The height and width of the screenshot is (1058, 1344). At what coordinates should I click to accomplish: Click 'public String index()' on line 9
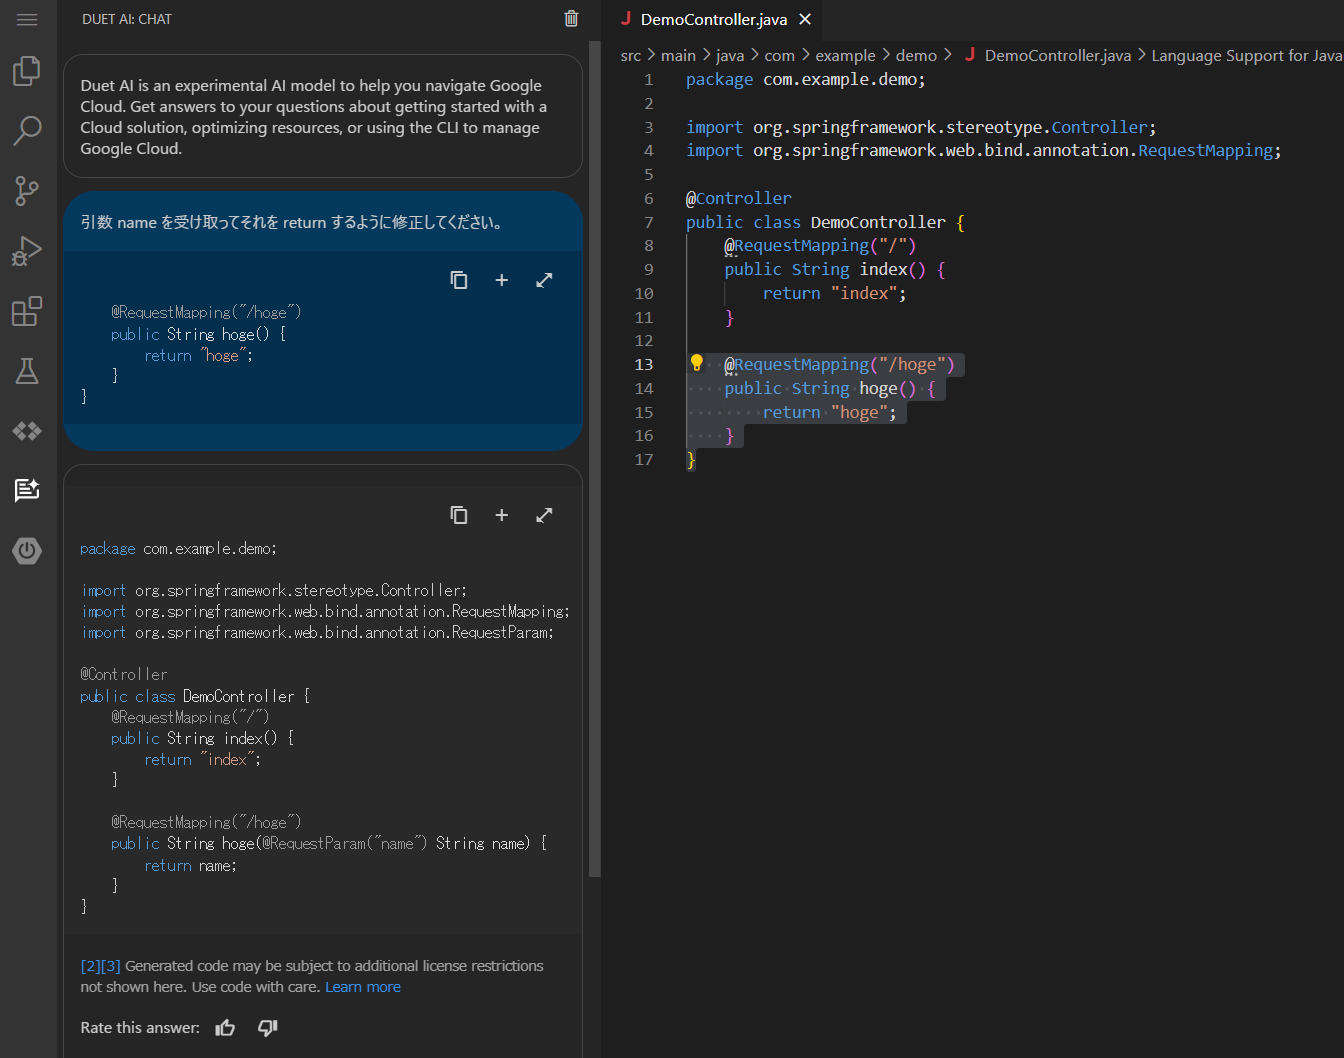tap(825, 269)
